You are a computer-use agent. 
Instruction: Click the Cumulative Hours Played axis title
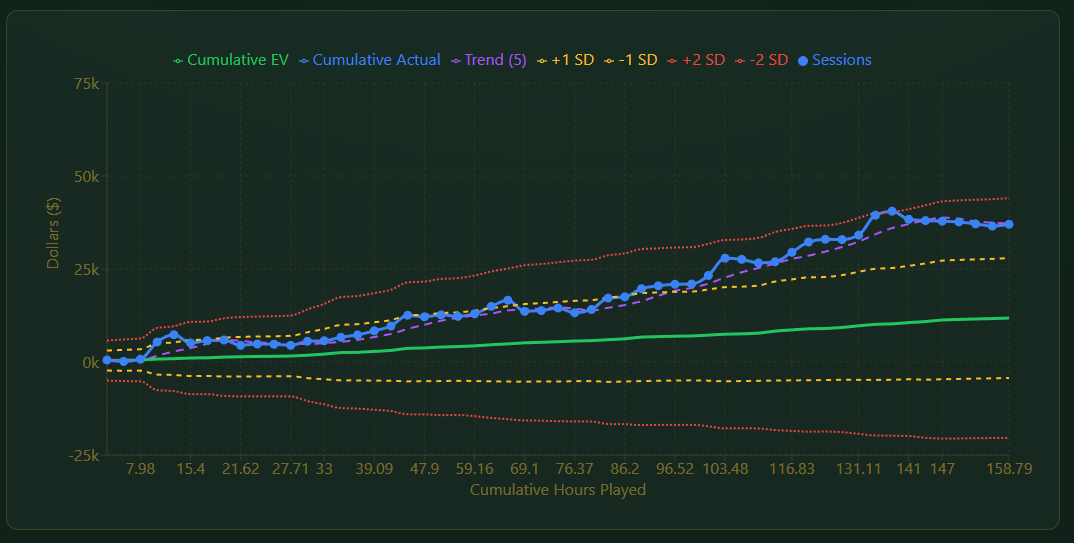pyautogui.click(x=557, y=490)
